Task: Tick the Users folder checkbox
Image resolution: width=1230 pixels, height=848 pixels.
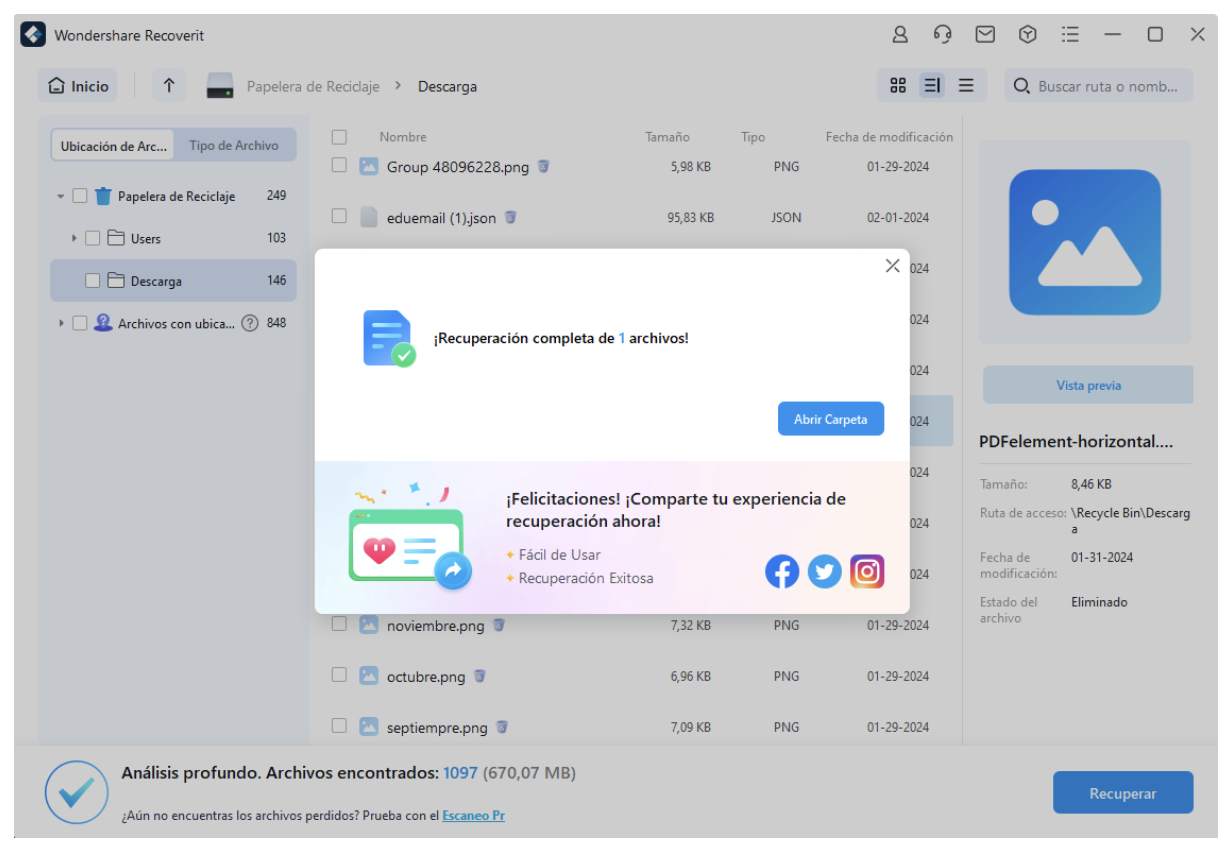Action: 92,238
